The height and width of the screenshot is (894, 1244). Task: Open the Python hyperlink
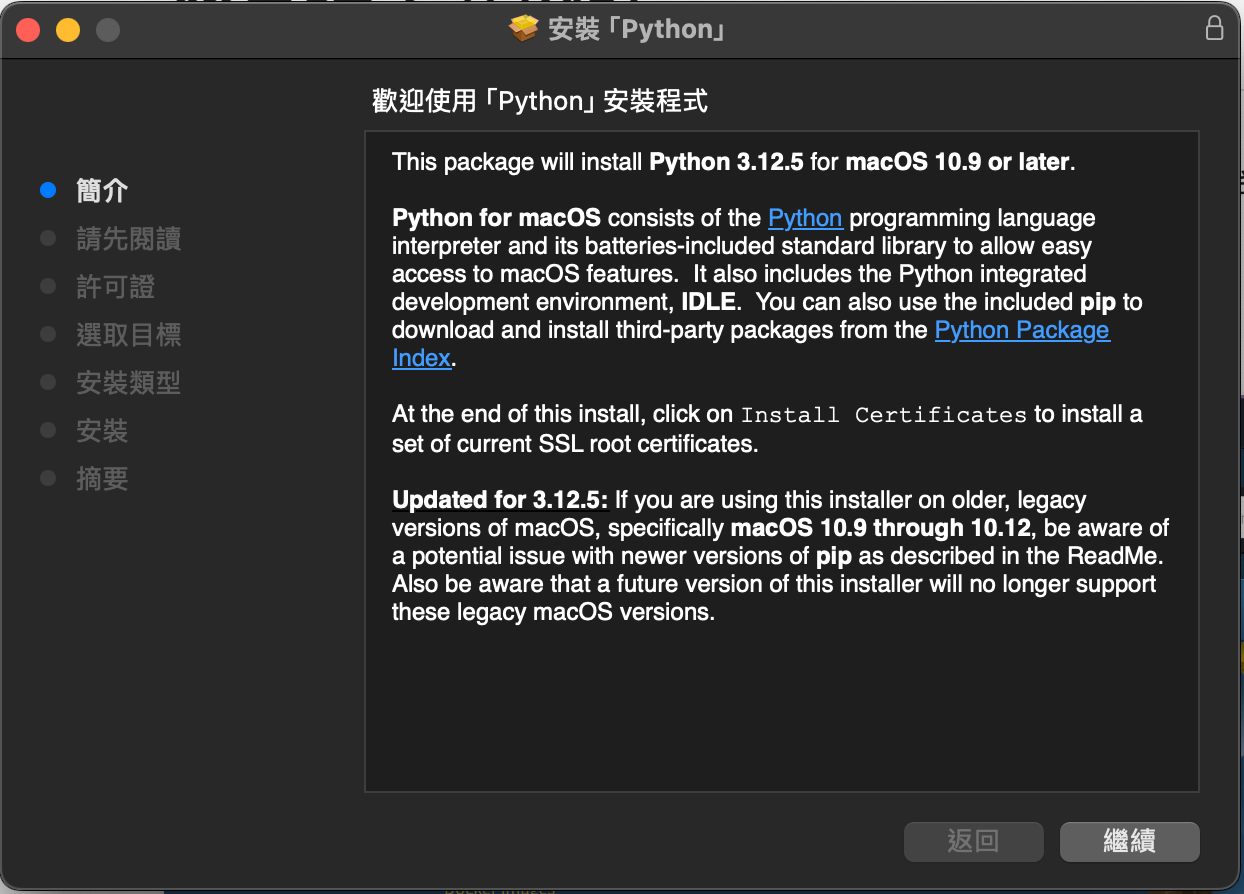click(x=805, y=218)
